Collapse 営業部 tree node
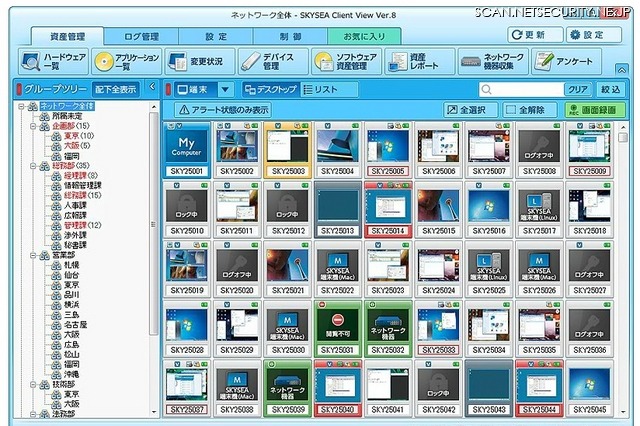Viewport: 640px width, 426px height. point(33,255)
